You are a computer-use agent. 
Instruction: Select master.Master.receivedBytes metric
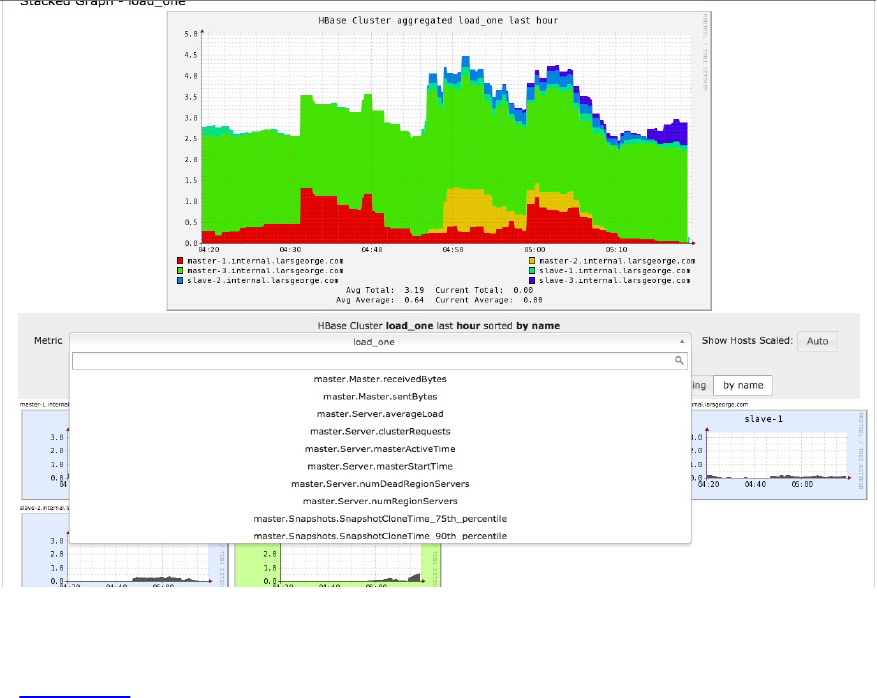click(x=380, y=379)
